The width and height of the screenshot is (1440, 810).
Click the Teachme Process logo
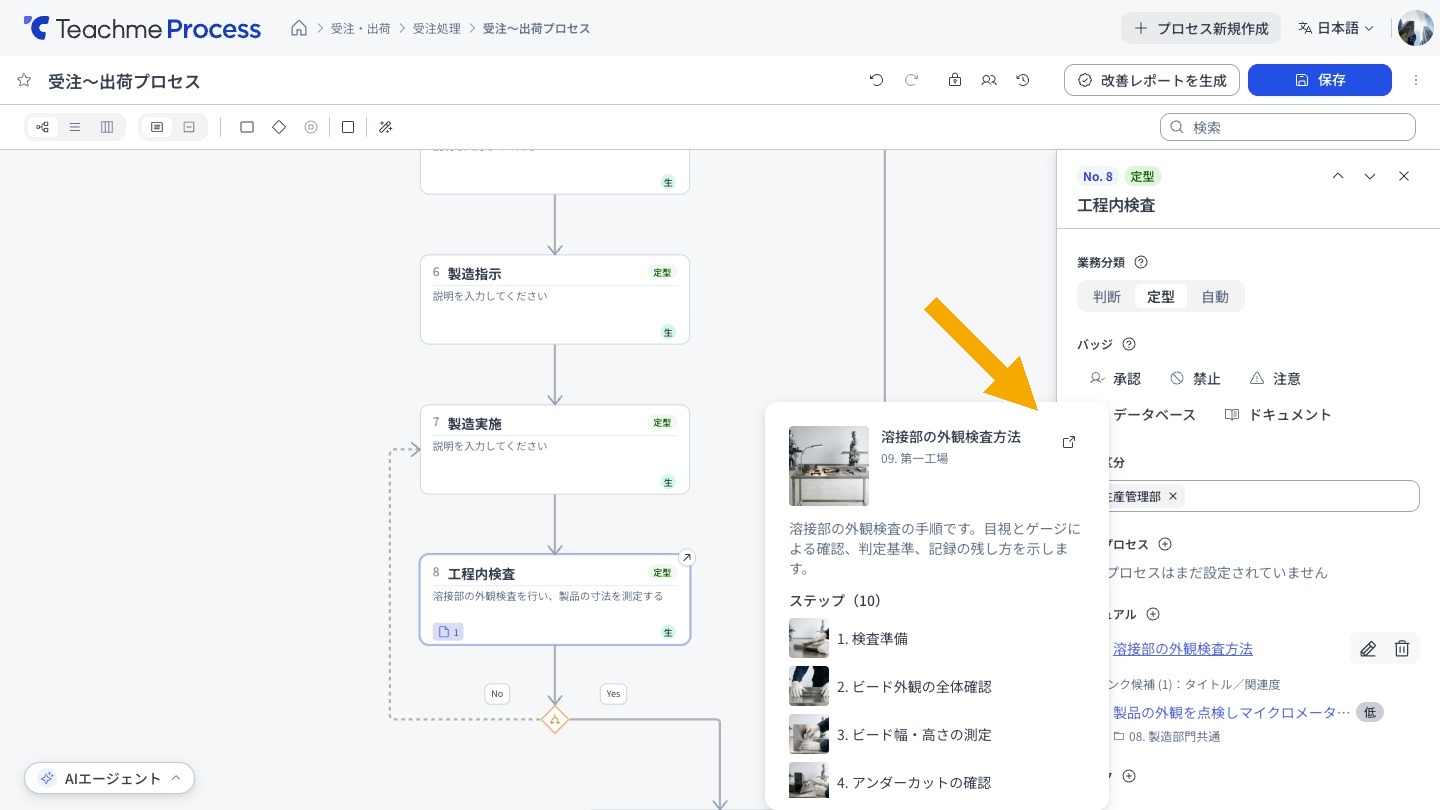[142, 28]
